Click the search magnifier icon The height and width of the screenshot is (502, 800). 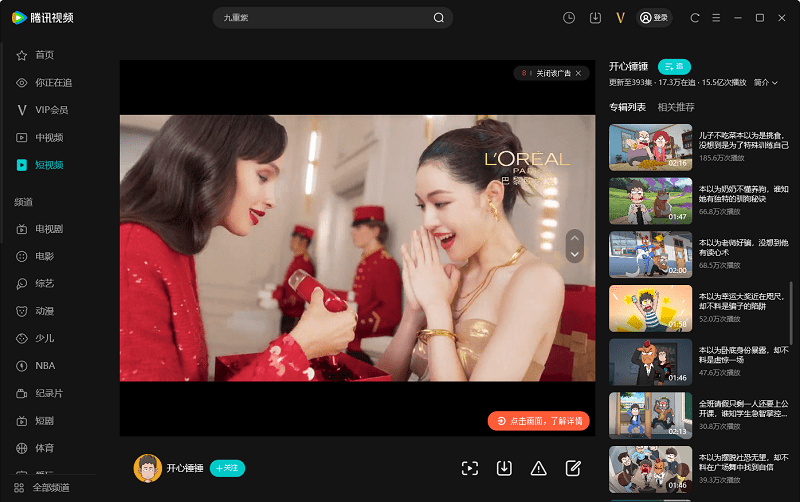439,18
